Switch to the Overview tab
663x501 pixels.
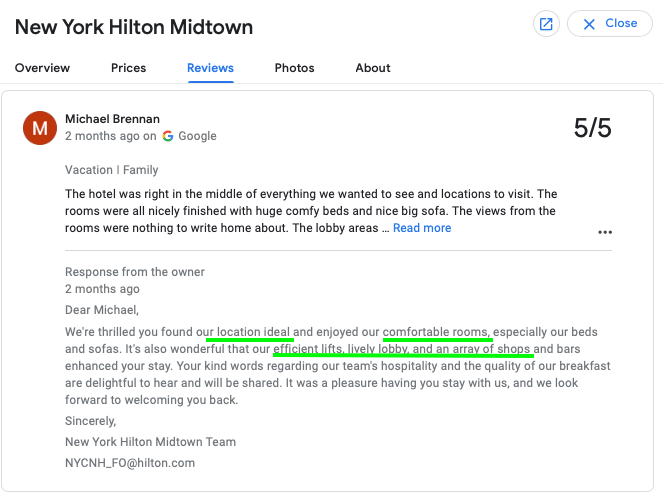pyautogui.click(x=42, y=68)
